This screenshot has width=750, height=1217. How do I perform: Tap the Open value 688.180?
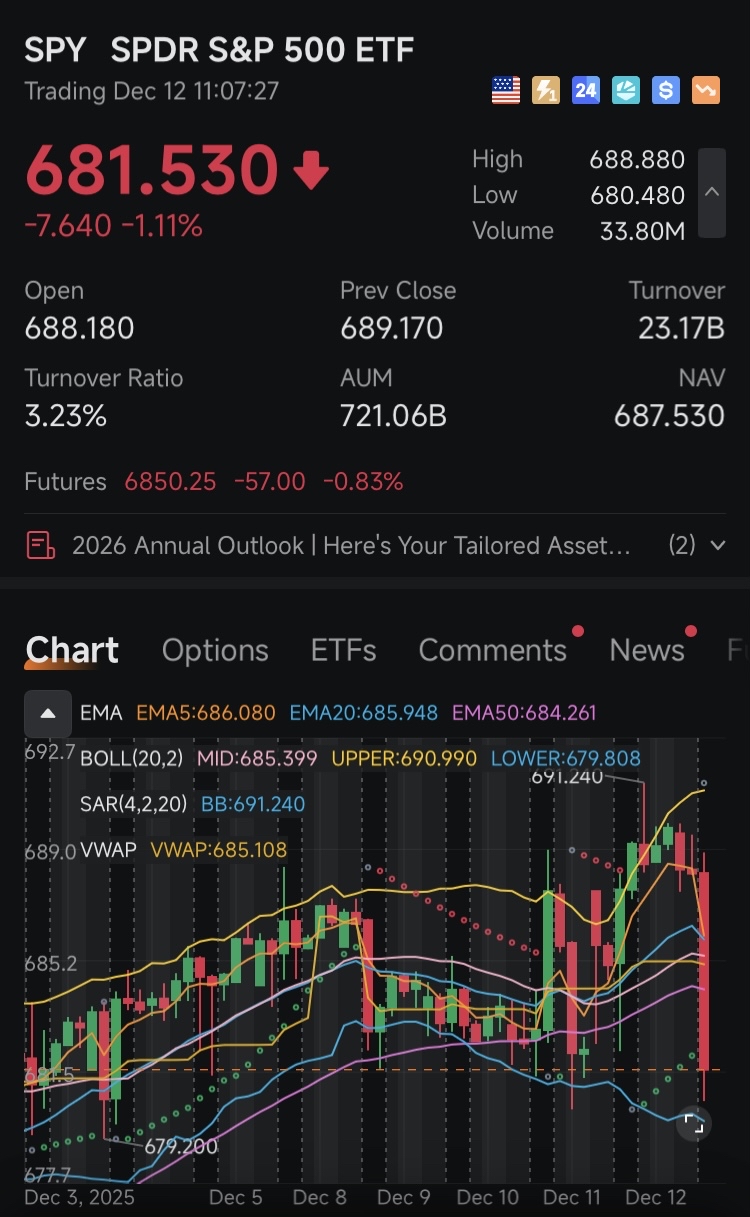pyautogui.click(x=79, y=329)
